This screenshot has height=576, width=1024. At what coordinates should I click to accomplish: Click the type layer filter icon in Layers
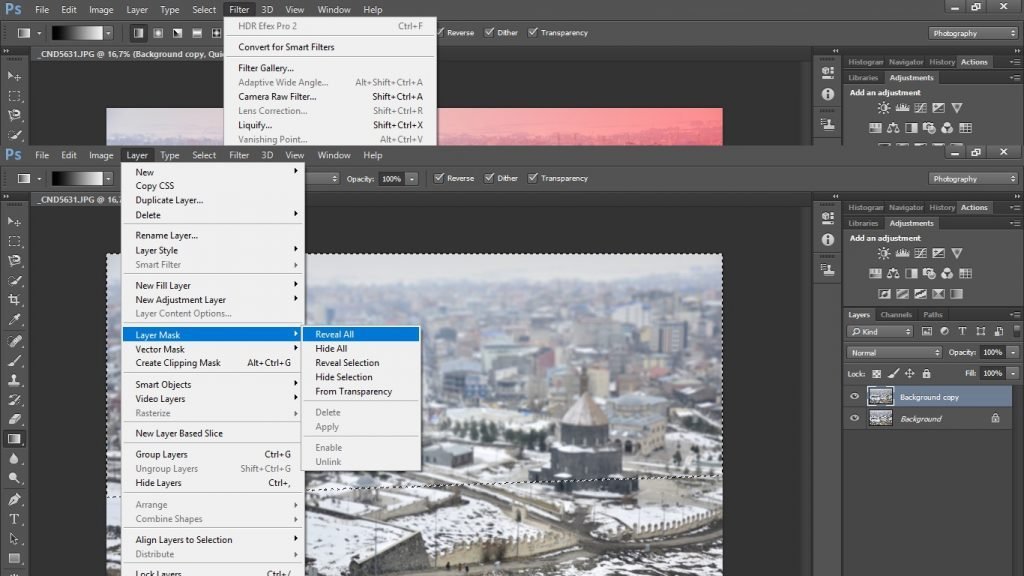[960, 331]
